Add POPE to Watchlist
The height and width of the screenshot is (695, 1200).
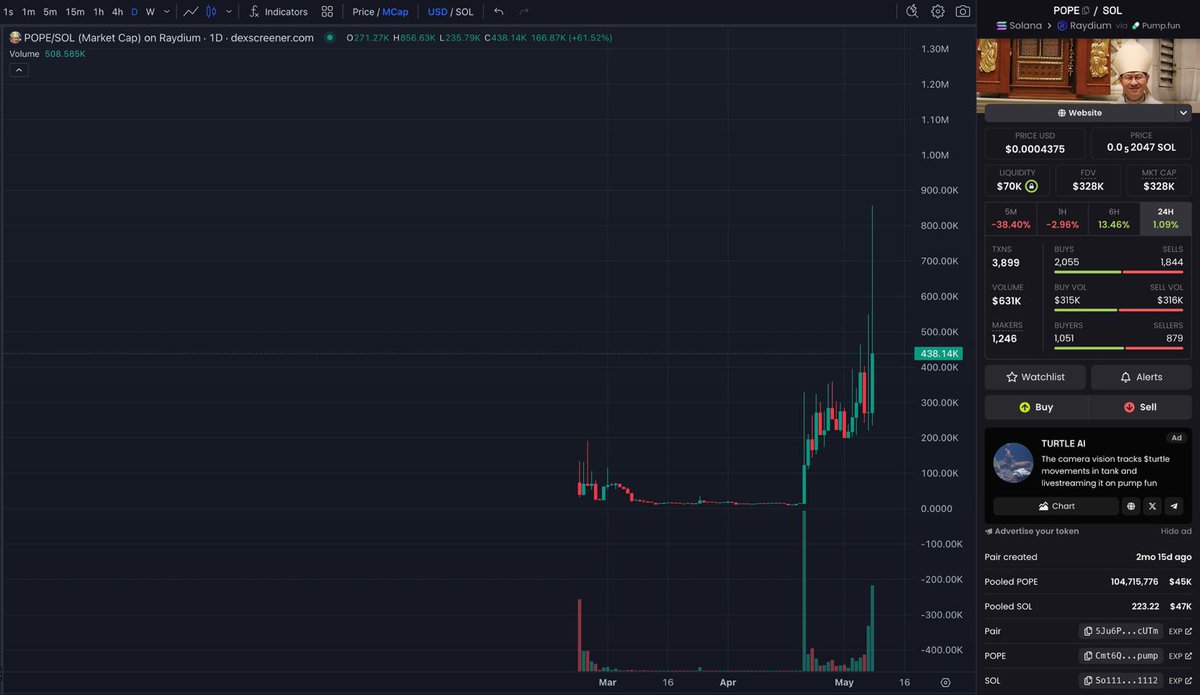(x=1035, y=377)
